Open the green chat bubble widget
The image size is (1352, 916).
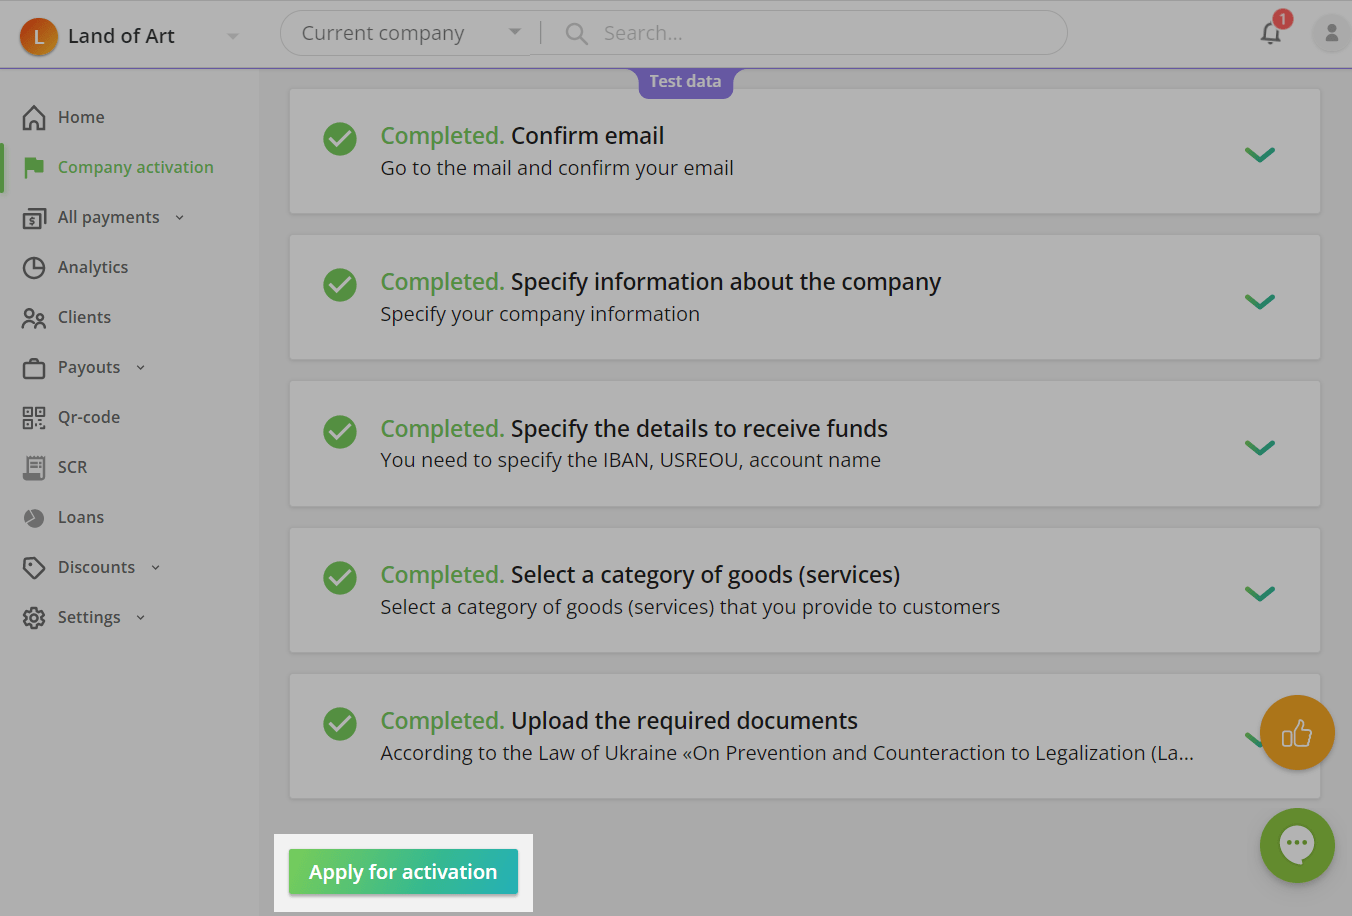pos(1297,845)
